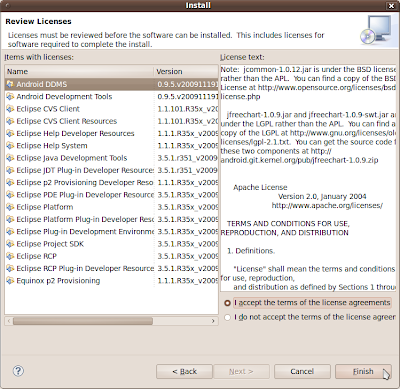This screenshot has width=400, height=389.
Task: Click the Eclipse CVS Client row icon
Action: (10, 109)
